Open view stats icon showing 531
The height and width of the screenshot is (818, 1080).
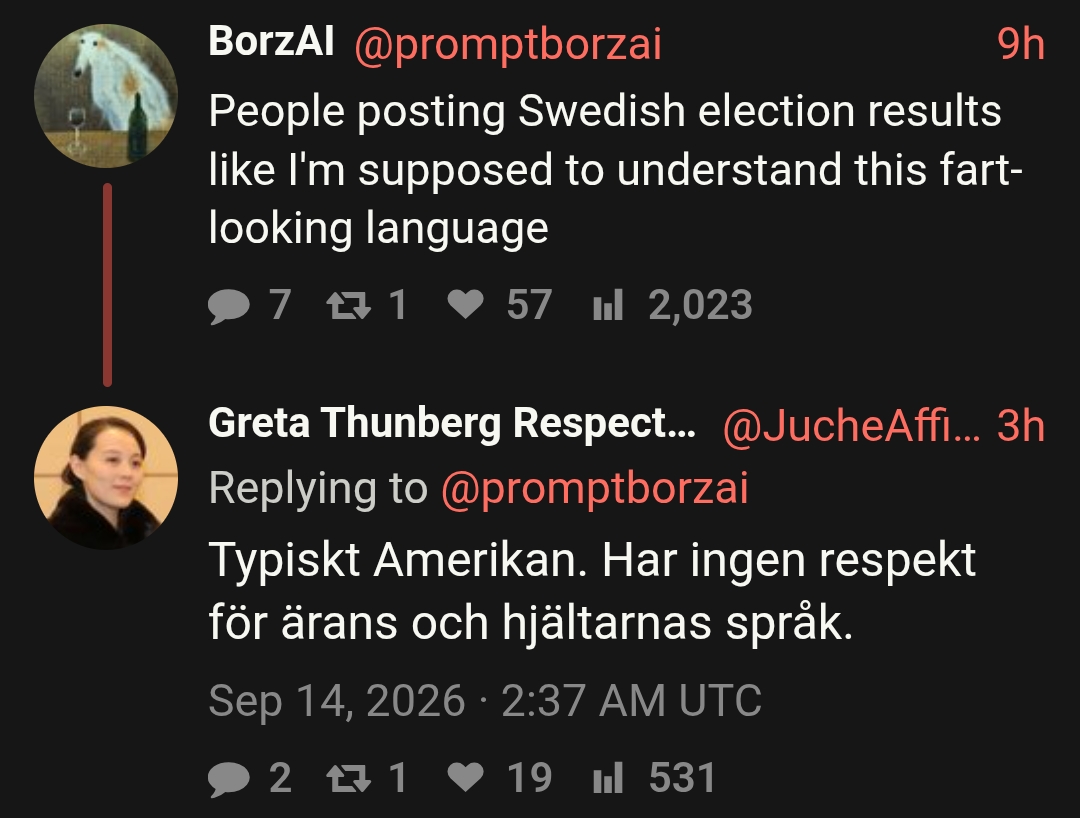(608, 777)
